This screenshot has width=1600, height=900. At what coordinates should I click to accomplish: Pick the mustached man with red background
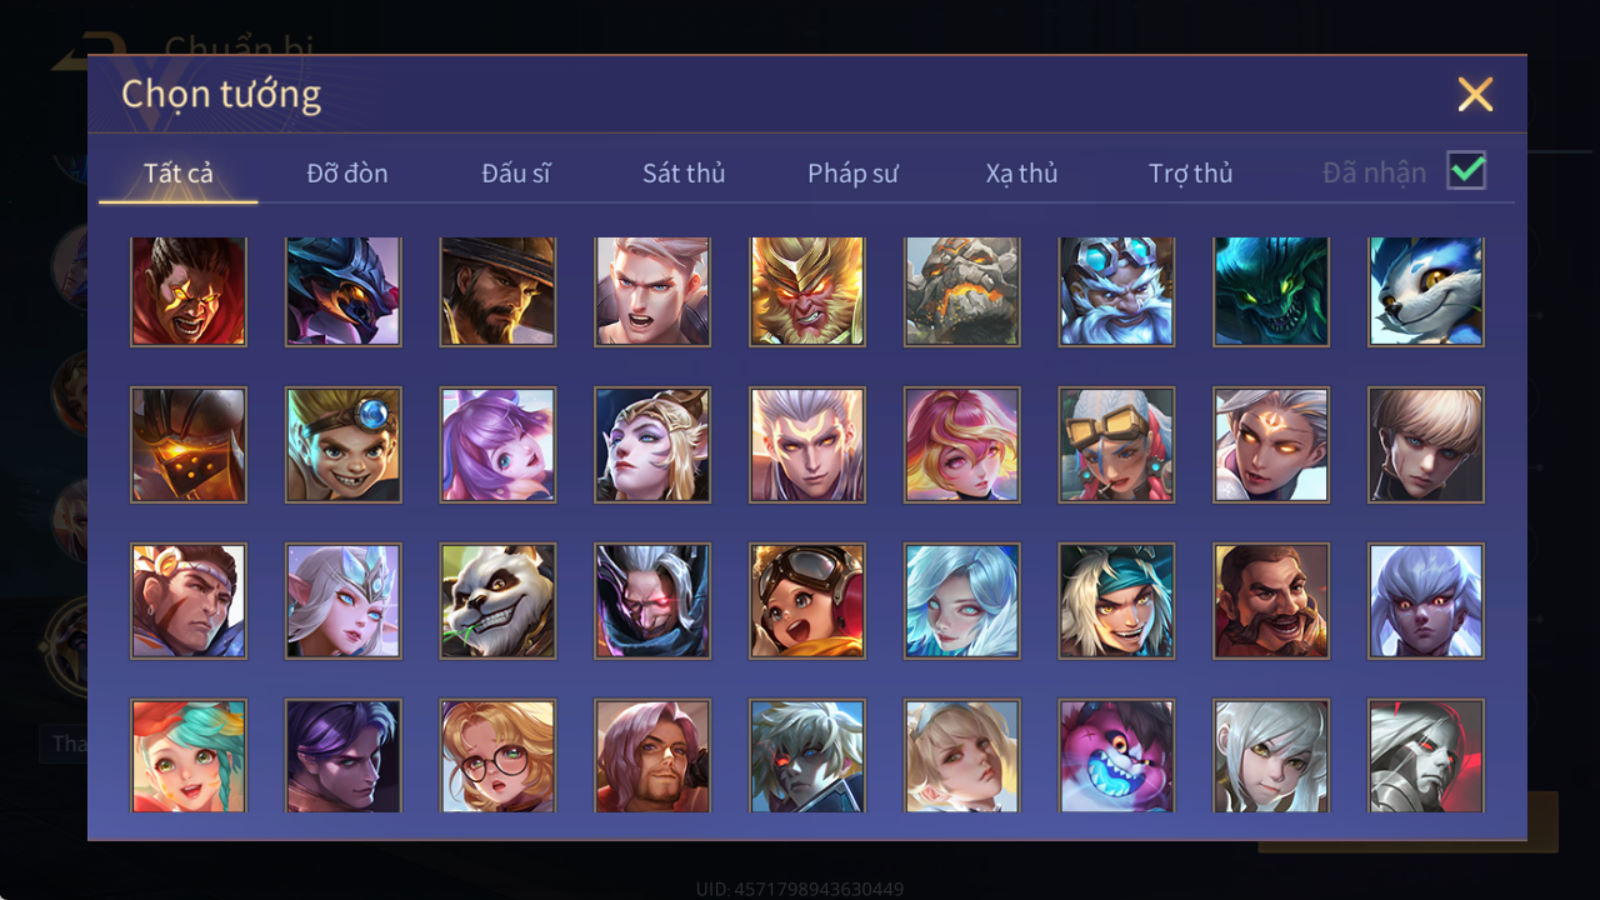click(1271, 600)
